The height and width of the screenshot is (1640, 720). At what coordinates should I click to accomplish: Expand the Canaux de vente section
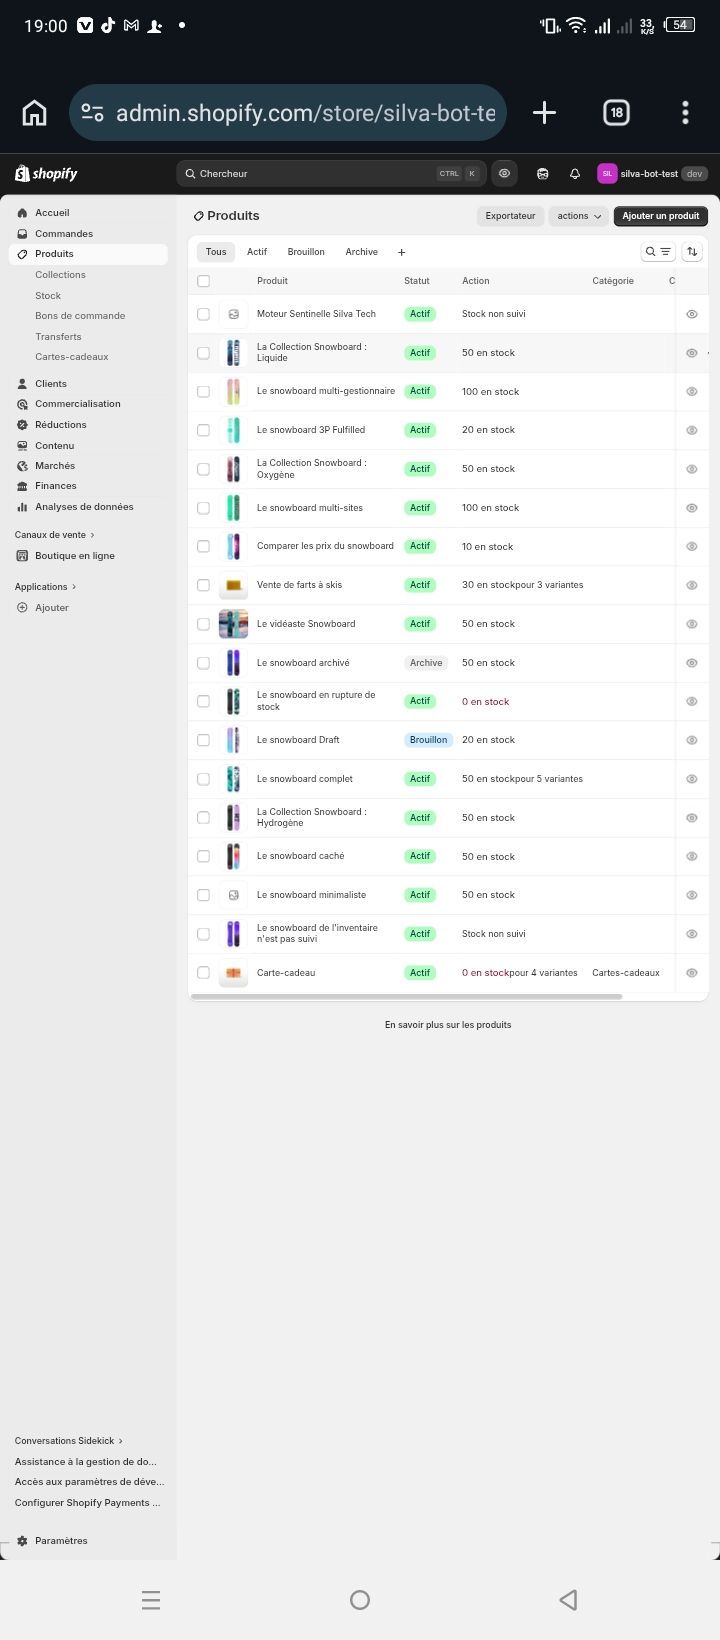tap(55, 535)
